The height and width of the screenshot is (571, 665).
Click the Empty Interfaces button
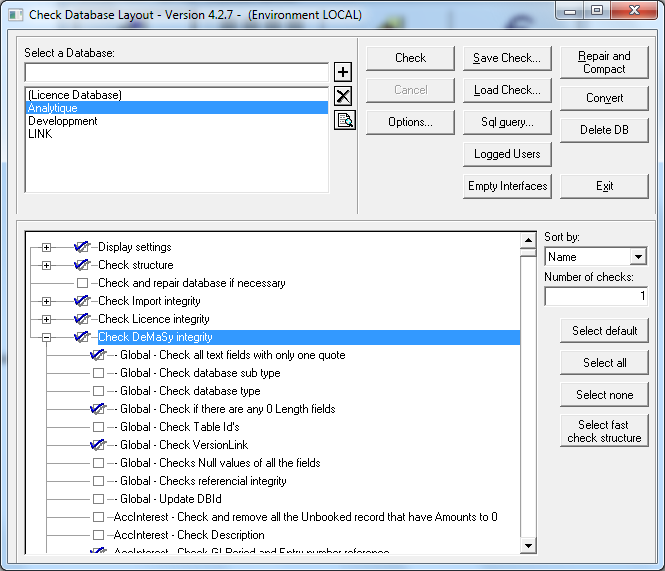[x=507, y=186]
